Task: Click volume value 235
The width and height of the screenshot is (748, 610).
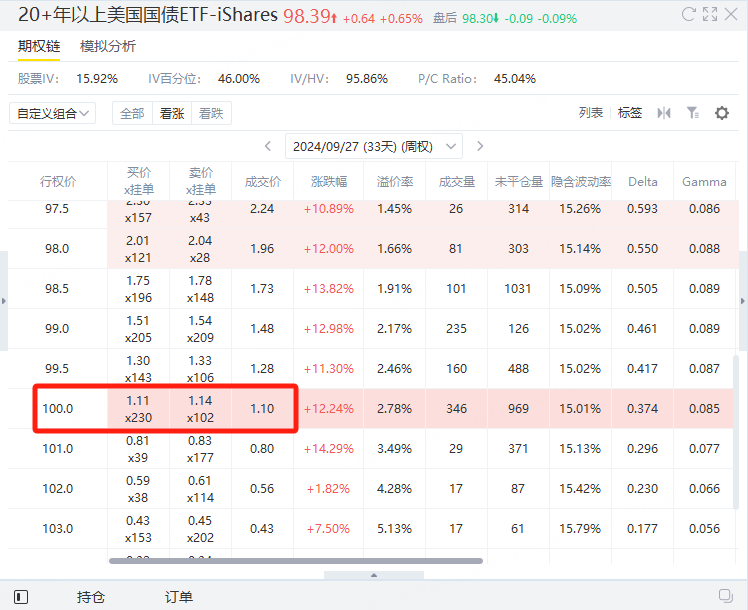Action: pyautogui.click(x=457, y=329)
